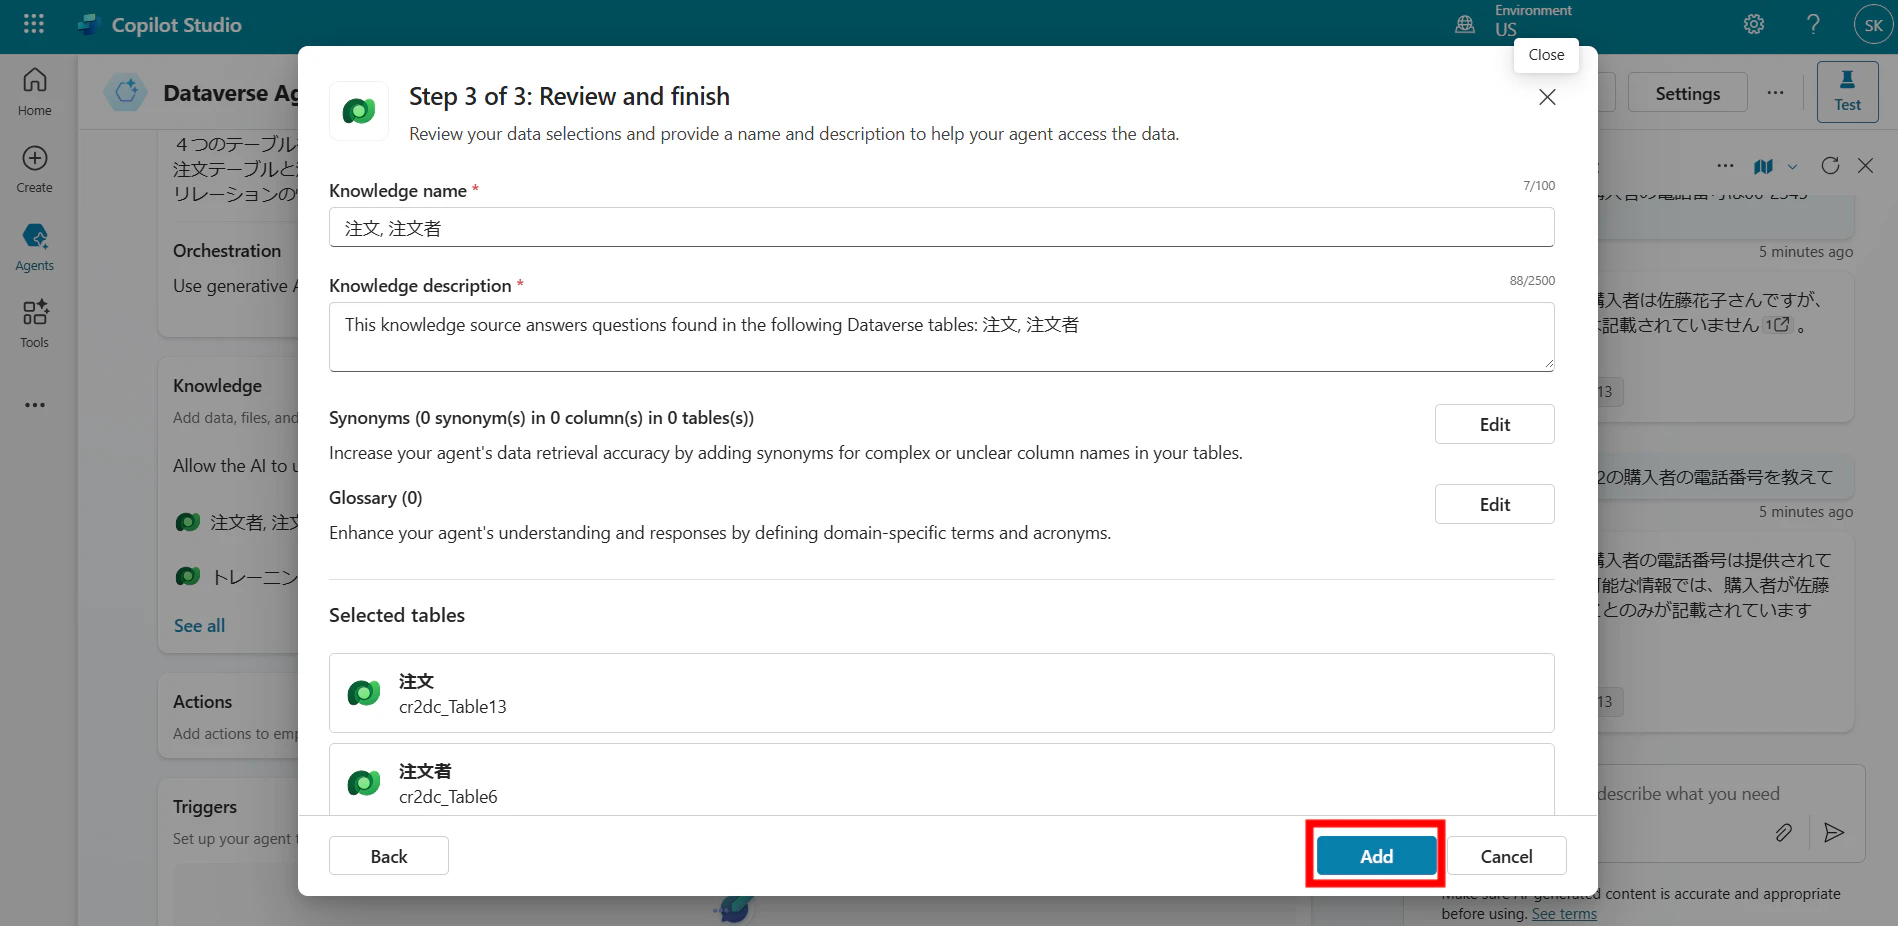Click the Test button
Screen dimensions: 1898x926
[x=1847, y=92]
